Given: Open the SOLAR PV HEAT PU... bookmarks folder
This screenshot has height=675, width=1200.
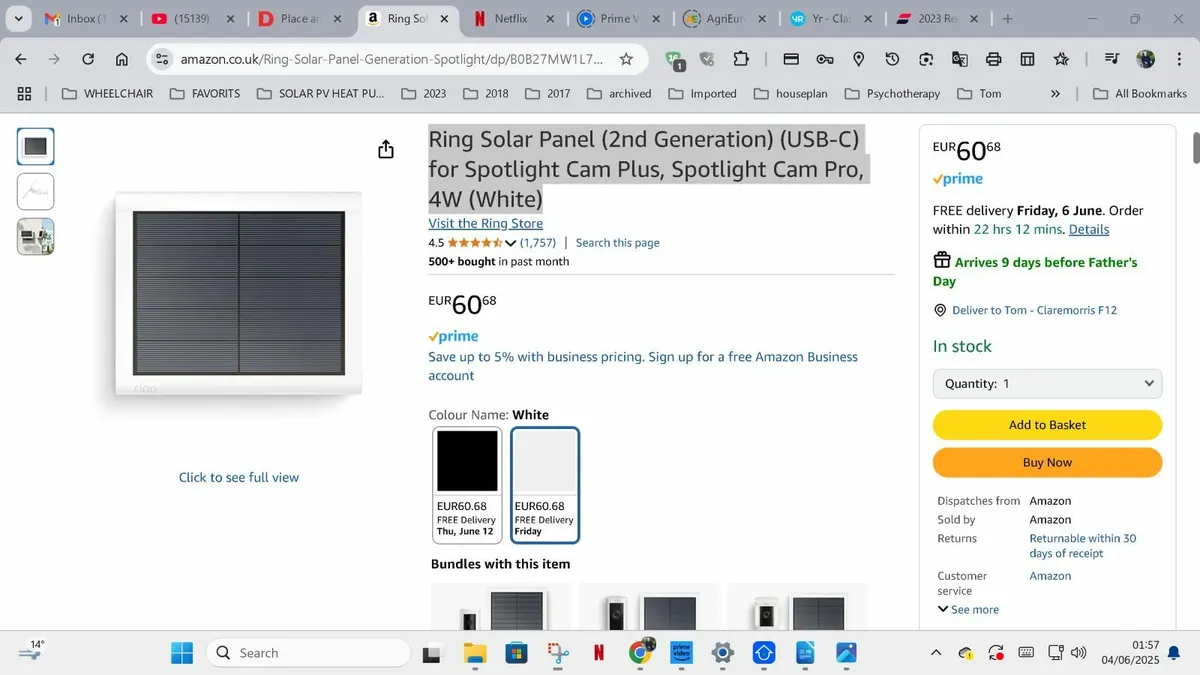Looking at the screenshot, I should coord(320,93).
